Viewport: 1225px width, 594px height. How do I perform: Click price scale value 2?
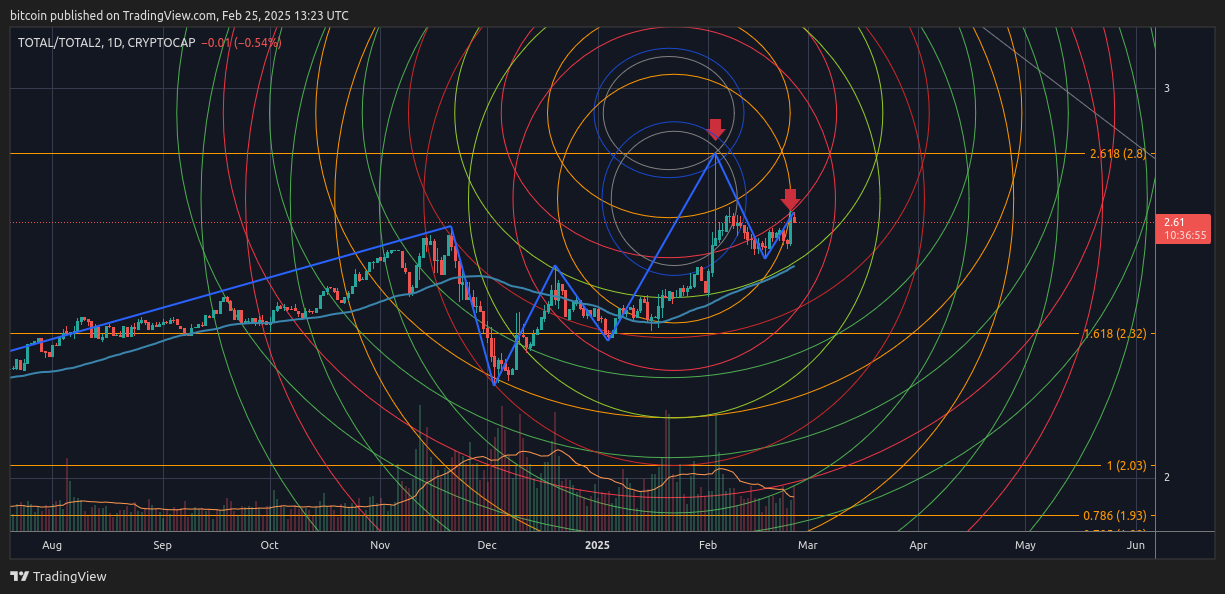1167,478
